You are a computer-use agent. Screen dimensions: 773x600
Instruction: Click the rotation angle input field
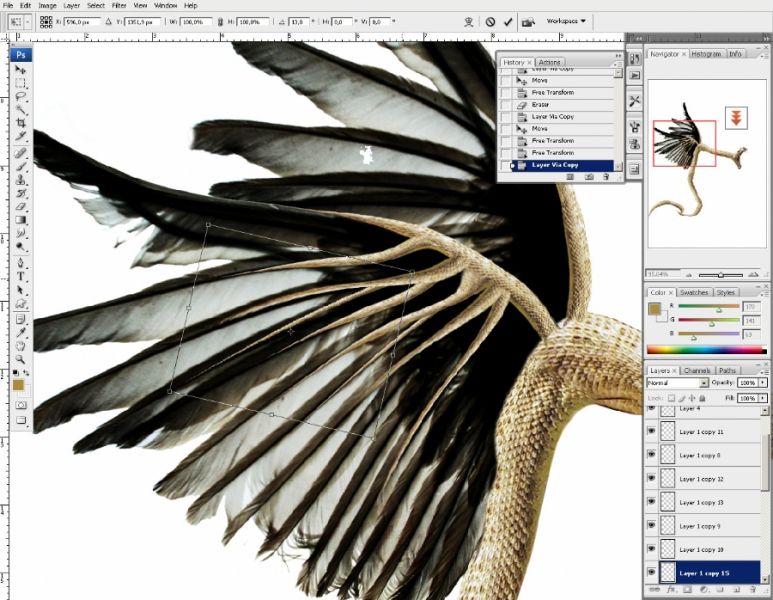[299, 22]
